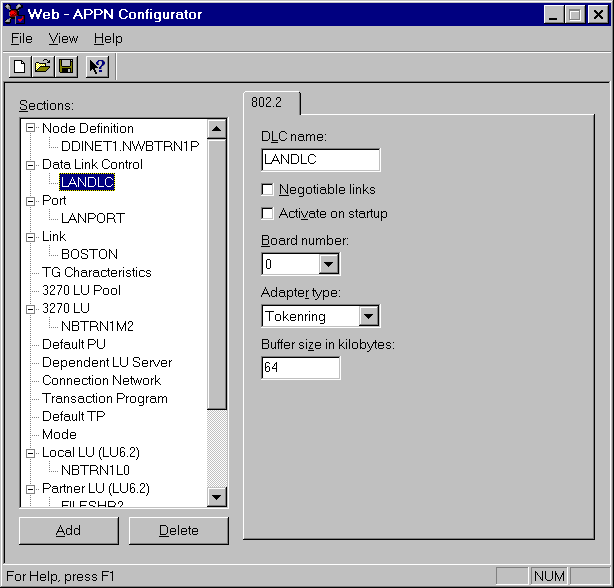Collapse the Node Definition tree node
This screenshot has height=588, width=614.
pos(31,128)
